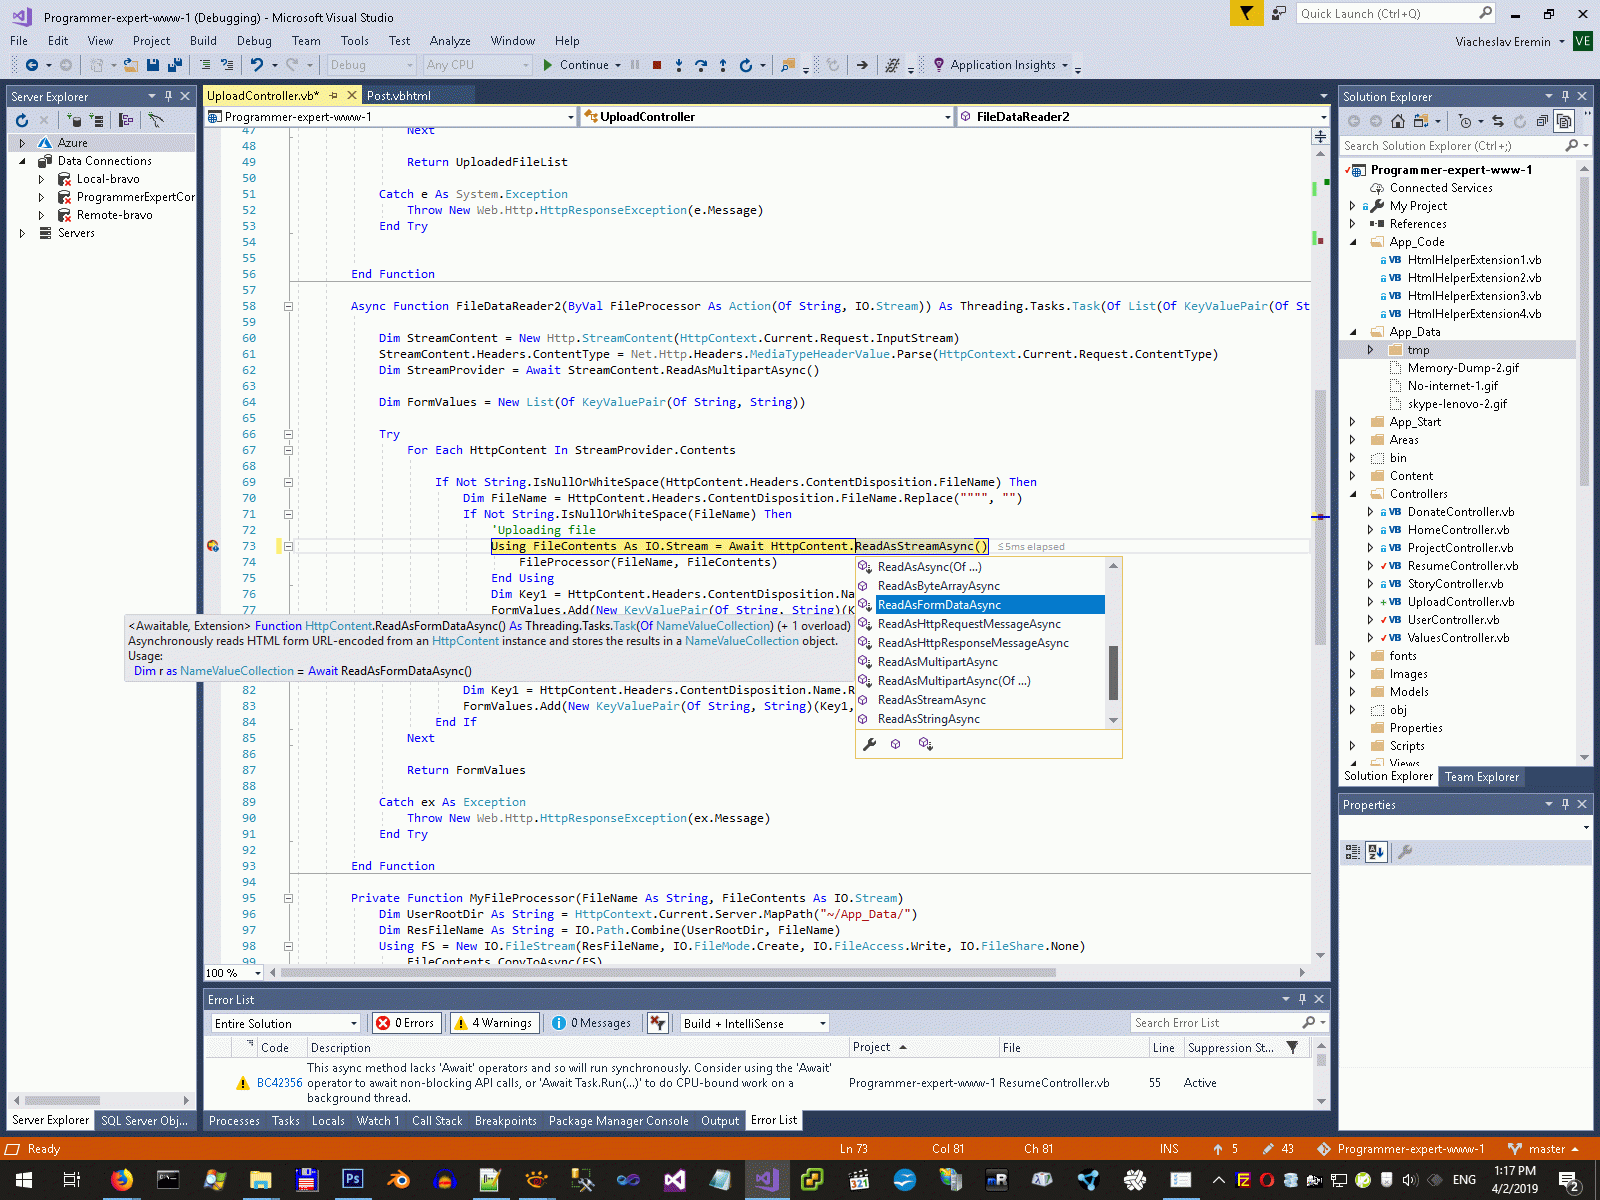Toggle the 0 Errors filter
Viewport: 1600px width, 1200px height.
click(x=407, y=1023)
